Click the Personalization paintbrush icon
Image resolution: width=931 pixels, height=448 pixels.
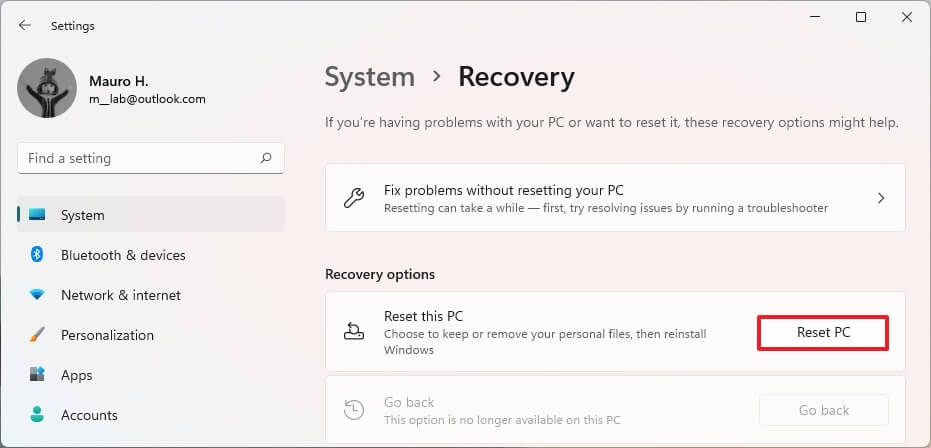tap(37, 335)
